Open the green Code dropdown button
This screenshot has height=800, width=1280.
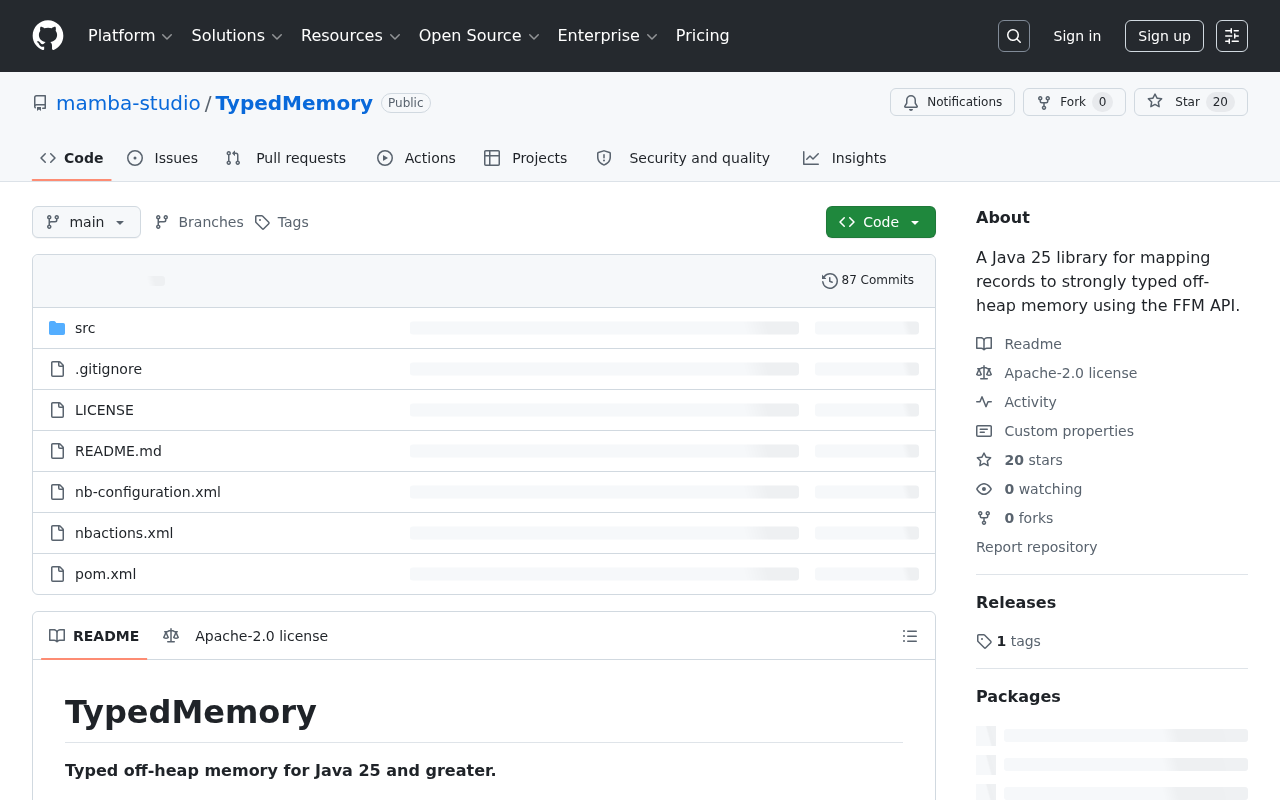click(x=881, y=222)
